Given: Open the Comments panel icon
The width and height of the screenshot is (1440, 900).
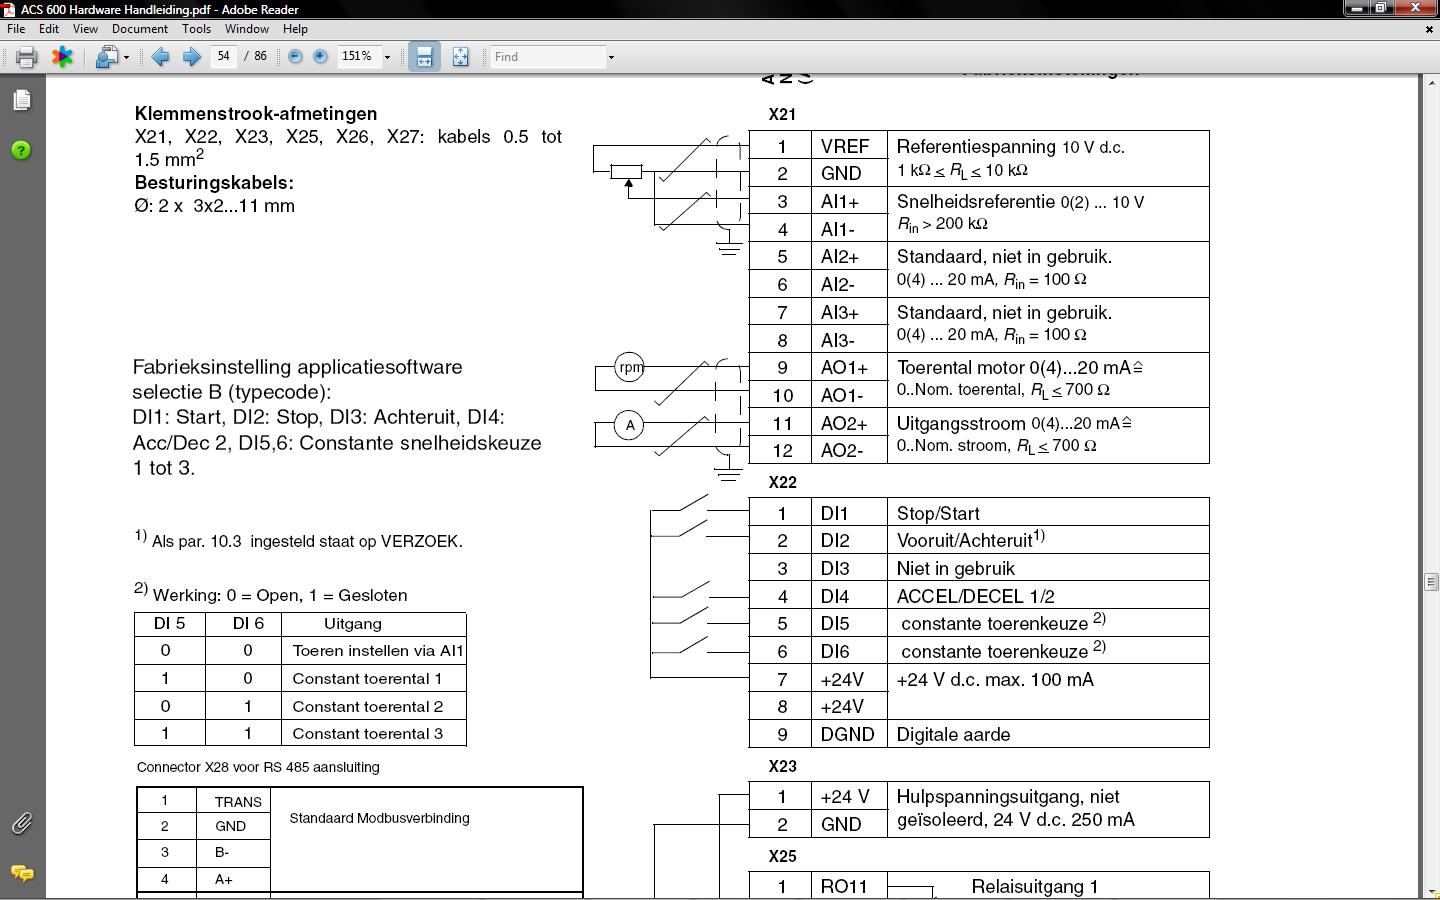Looking at the screenshot, I should click(21, 873).
